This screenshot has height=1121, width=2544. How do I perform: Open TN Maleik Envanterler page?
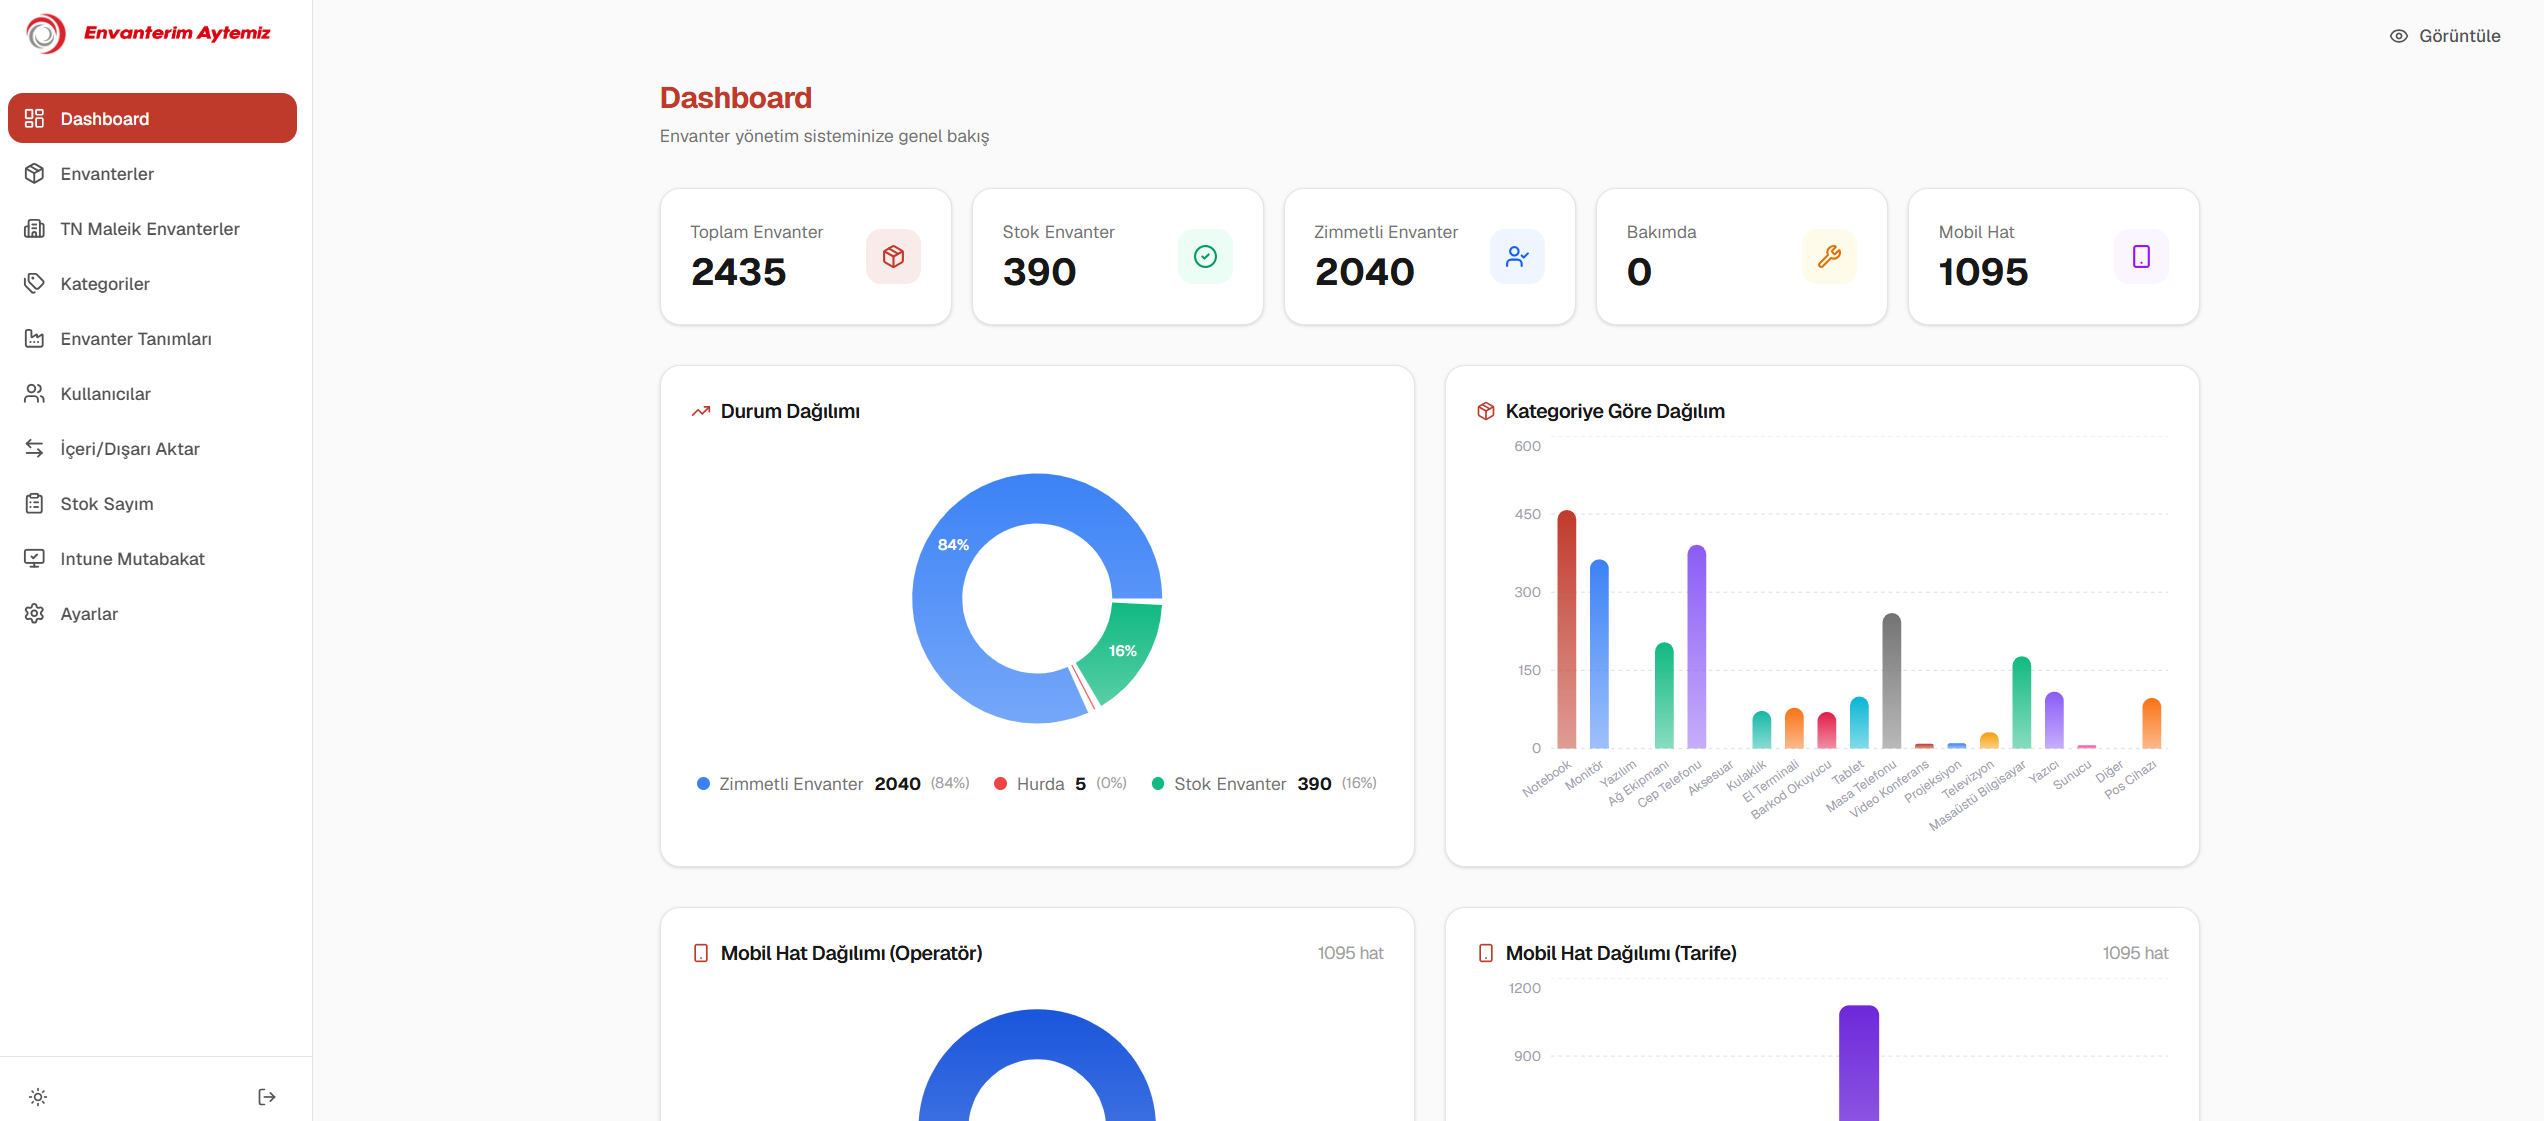[x=152, y=228]
